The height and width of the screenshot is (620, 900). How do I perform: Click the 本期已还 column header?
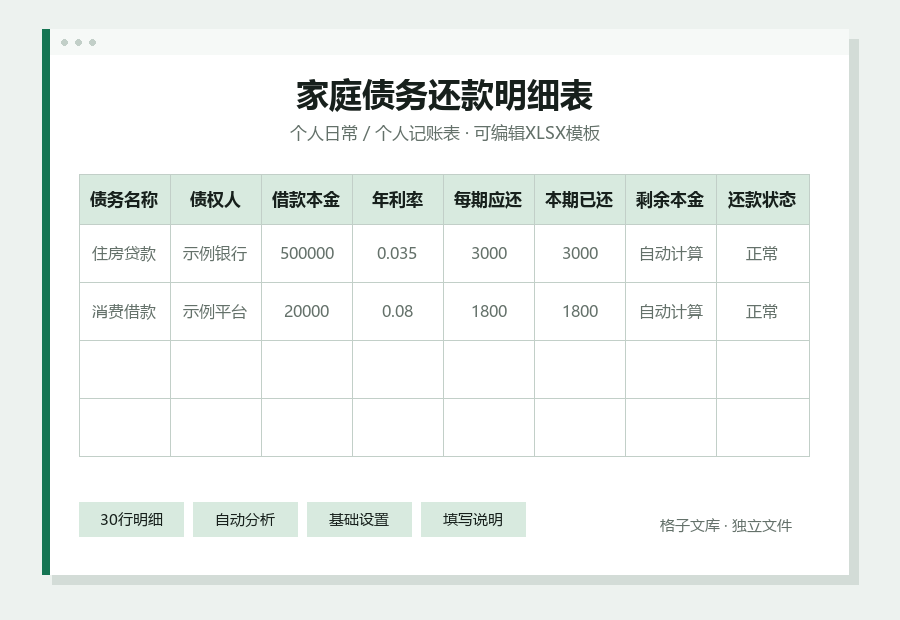click(x=580, y=200)
